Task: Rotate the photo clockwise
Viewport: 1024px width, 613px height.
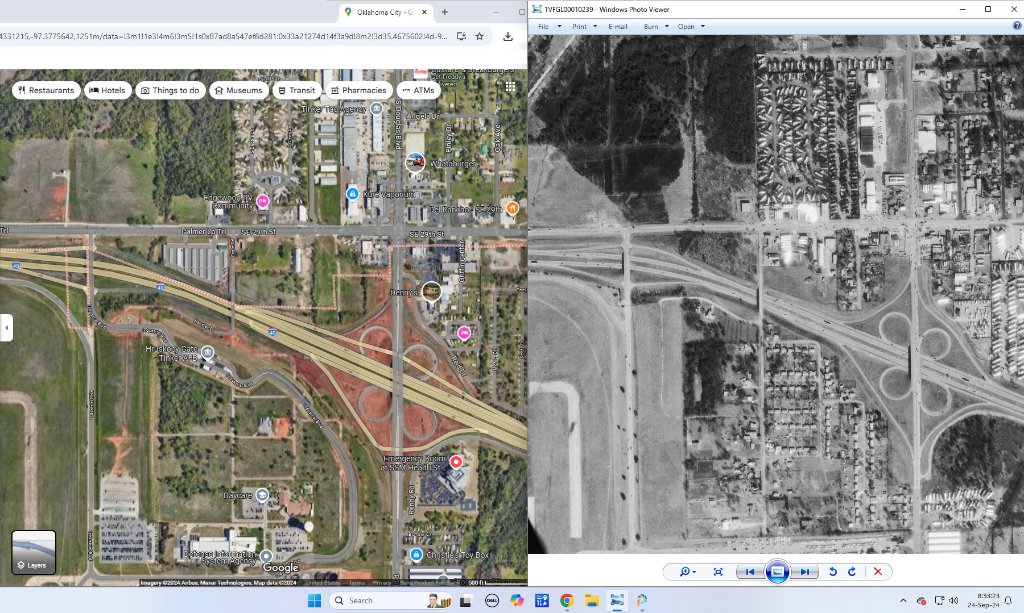Action: pyautogui.click(x=852, y=571)
